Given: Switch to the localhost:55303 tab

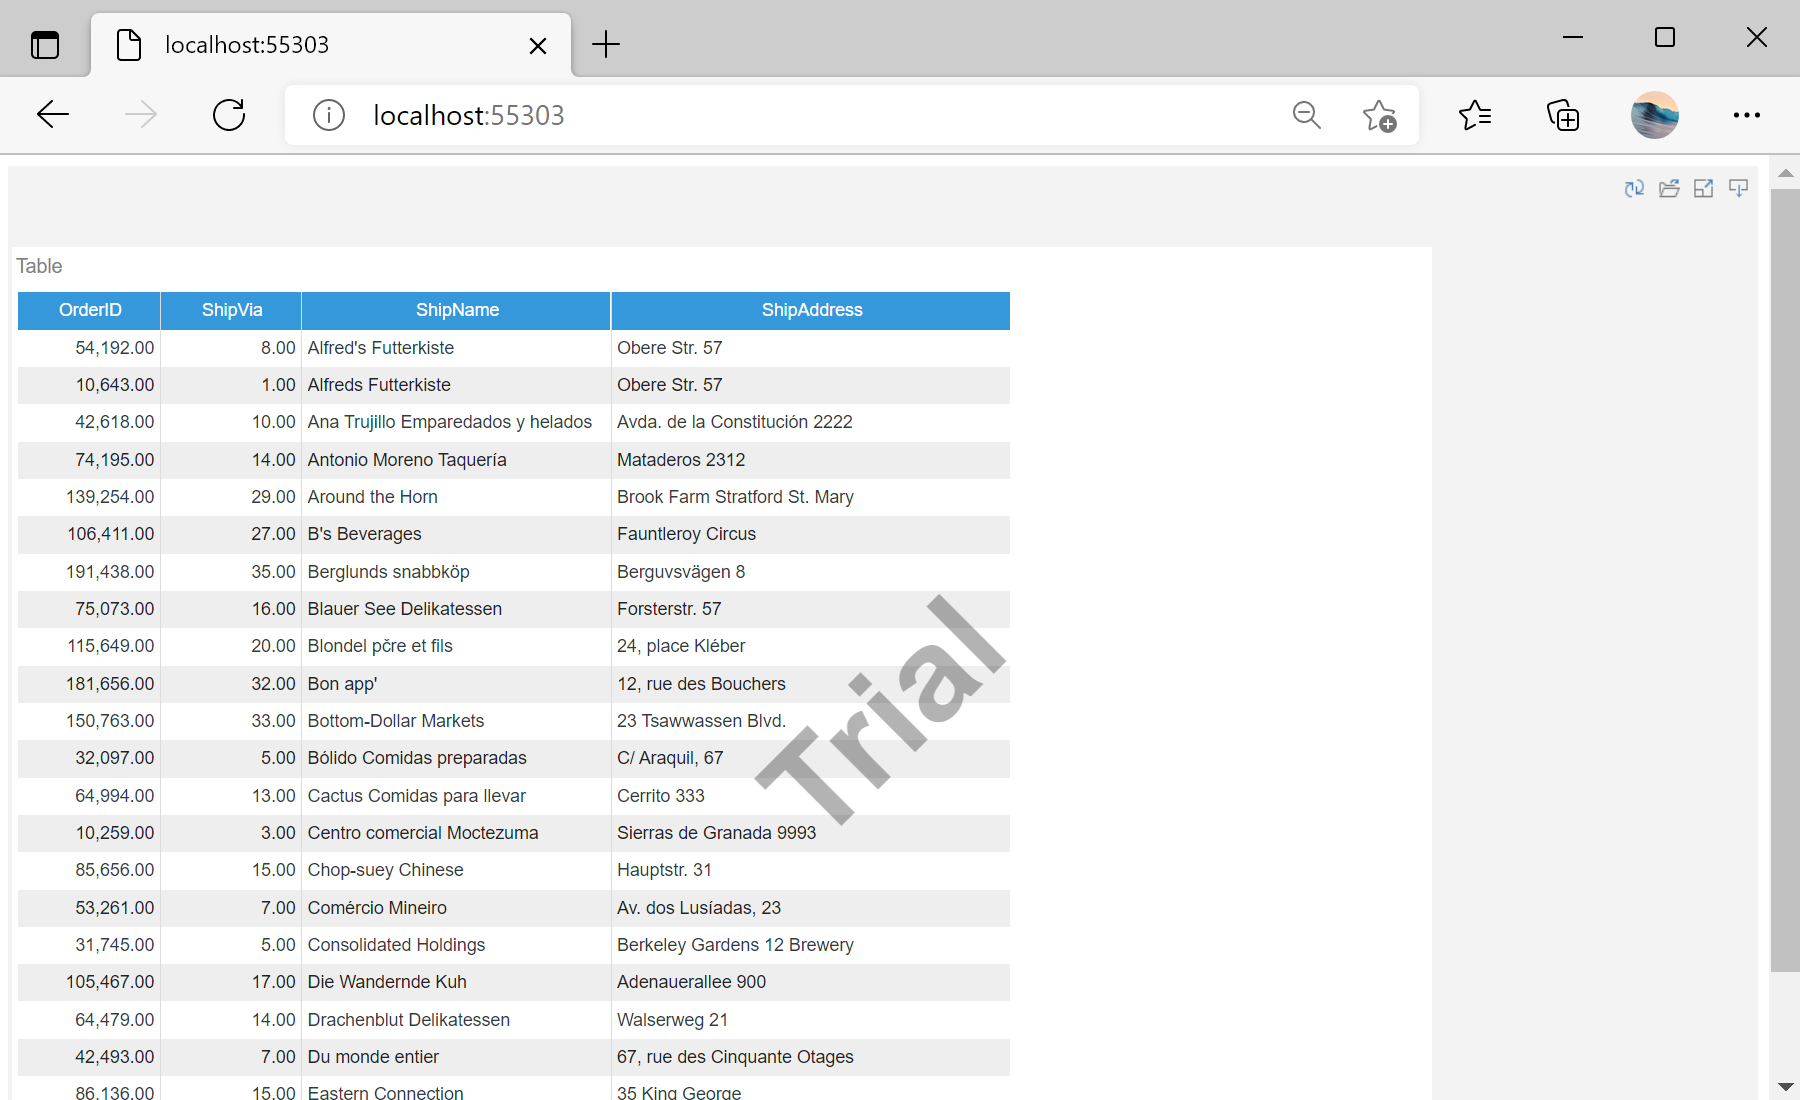Looking at the screenshot, I should [300, 44].
